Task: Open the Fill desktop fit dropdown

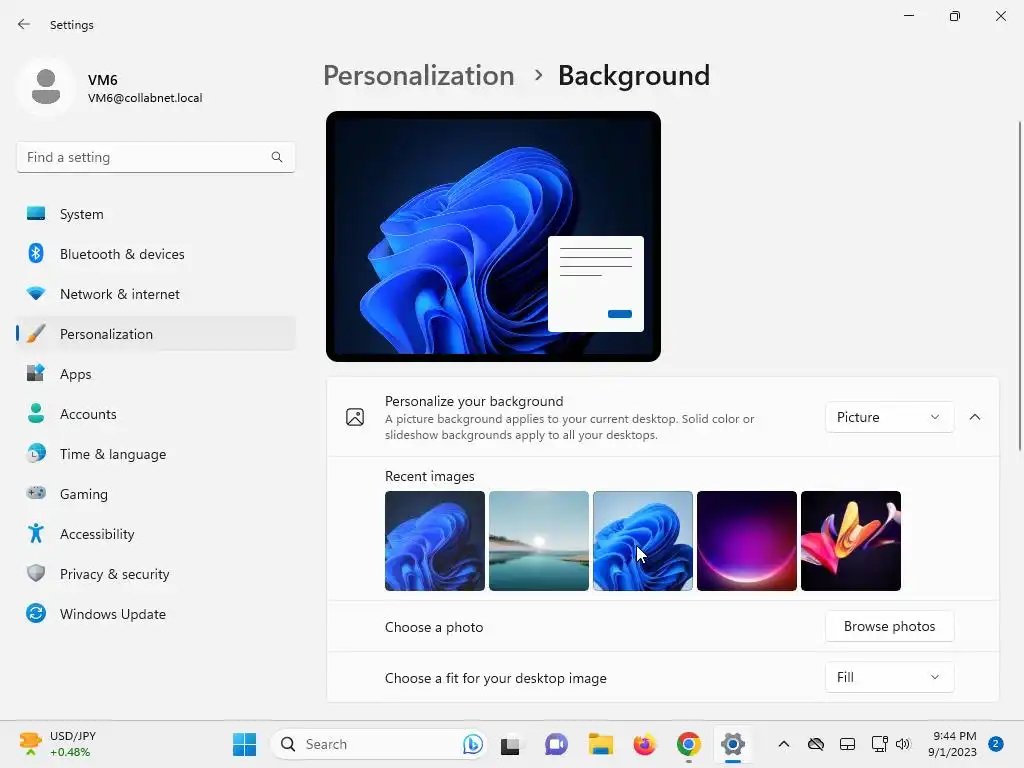Action: tap(889, 677)
